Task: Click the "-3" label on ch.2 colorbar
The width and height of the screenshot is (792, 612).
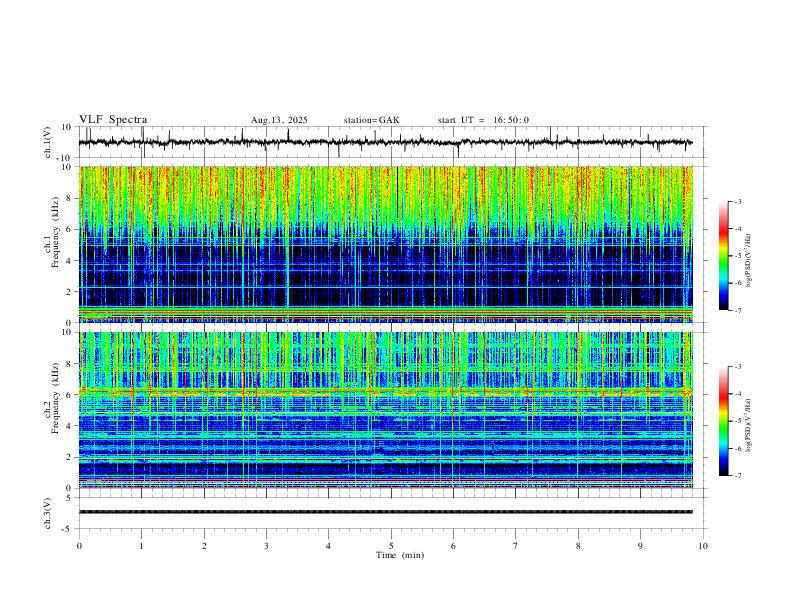Action: tap(737, 367)
